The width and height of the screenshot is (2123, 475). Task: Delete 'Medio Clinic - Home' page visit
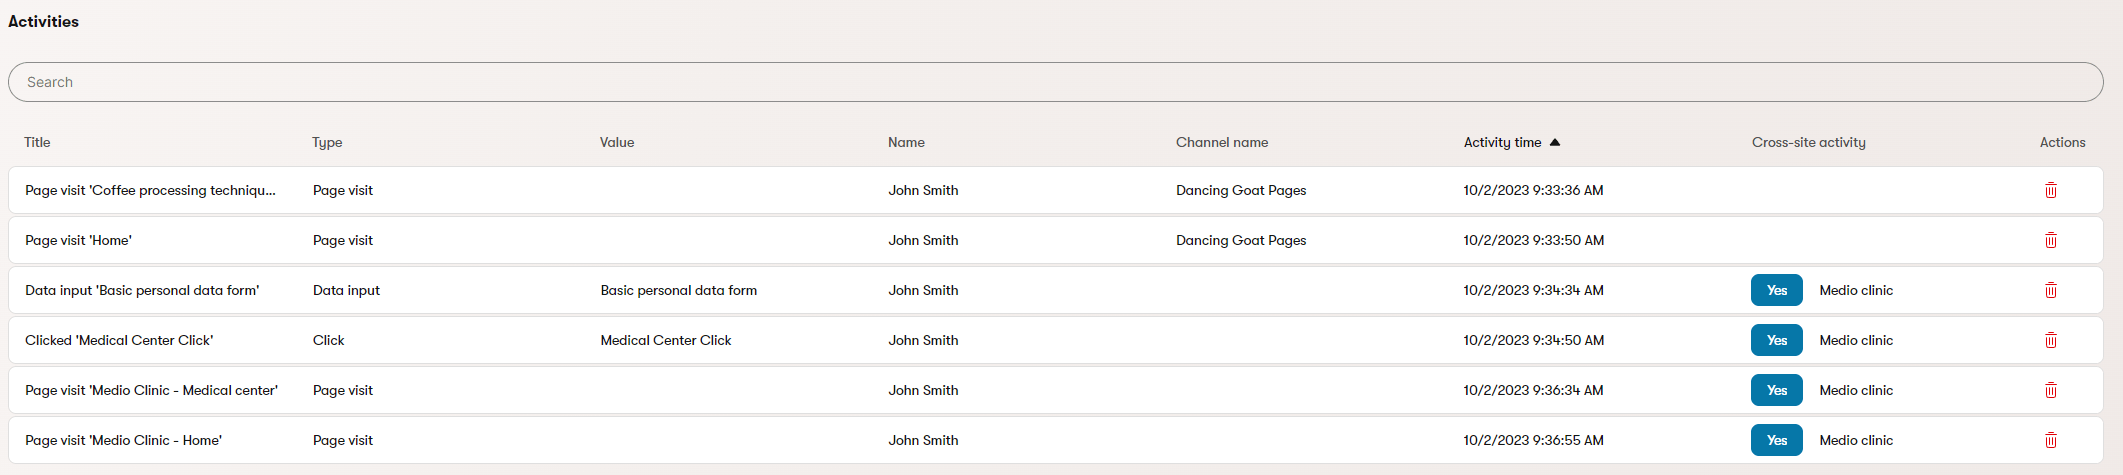point(2050,440)
